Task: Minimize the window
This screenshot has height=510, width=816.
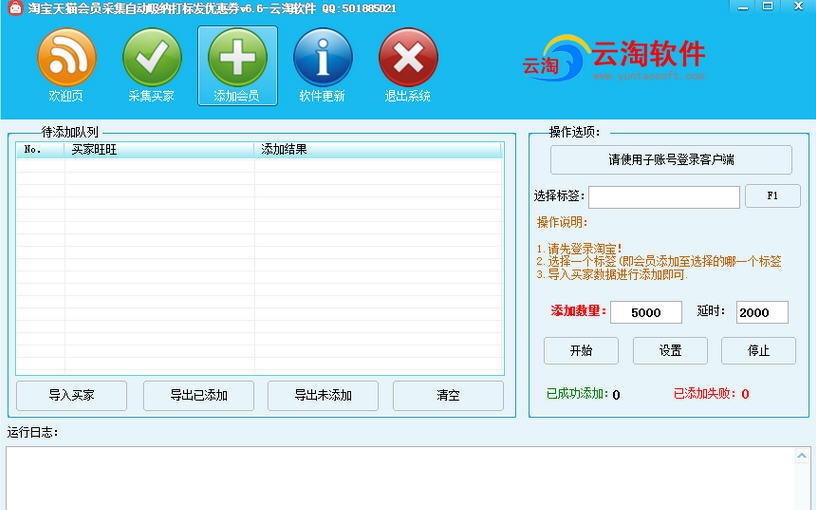Action: click(x=743, y=7)
